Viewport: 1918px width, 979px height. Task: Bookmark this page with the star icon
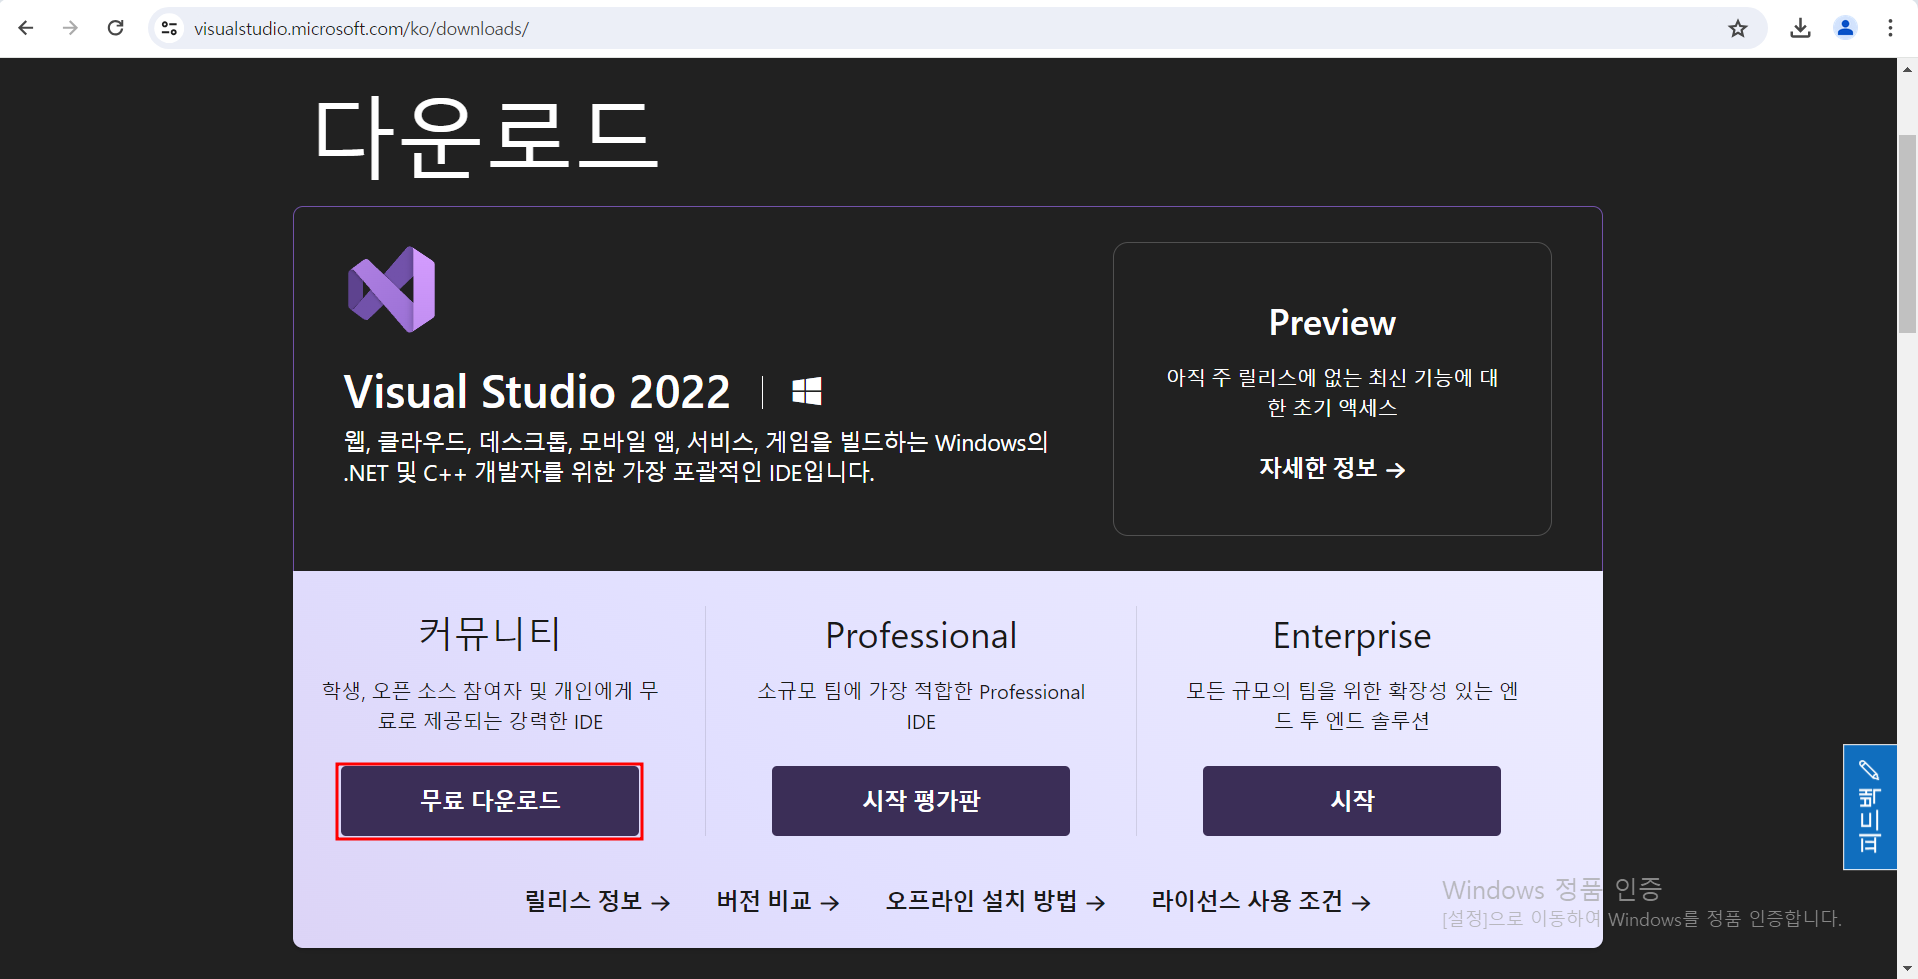pos(1738,28)
